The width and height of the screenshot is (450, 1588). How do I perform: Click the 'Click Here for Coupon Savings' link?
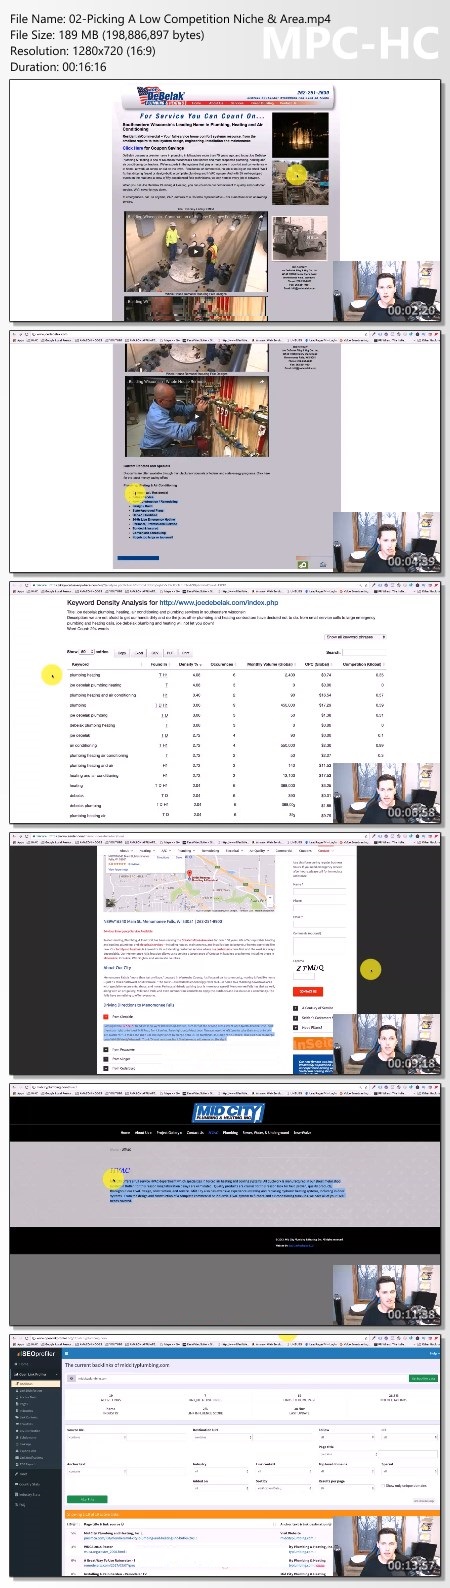[153, 146]
